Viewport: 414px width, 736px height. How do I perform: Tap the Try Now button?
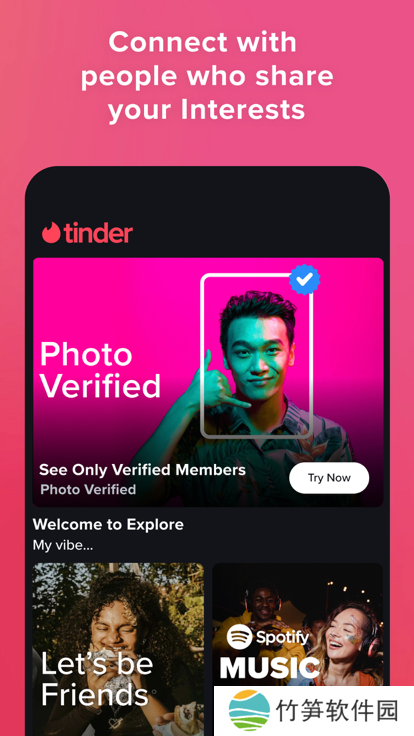click(x=329, y=478)
